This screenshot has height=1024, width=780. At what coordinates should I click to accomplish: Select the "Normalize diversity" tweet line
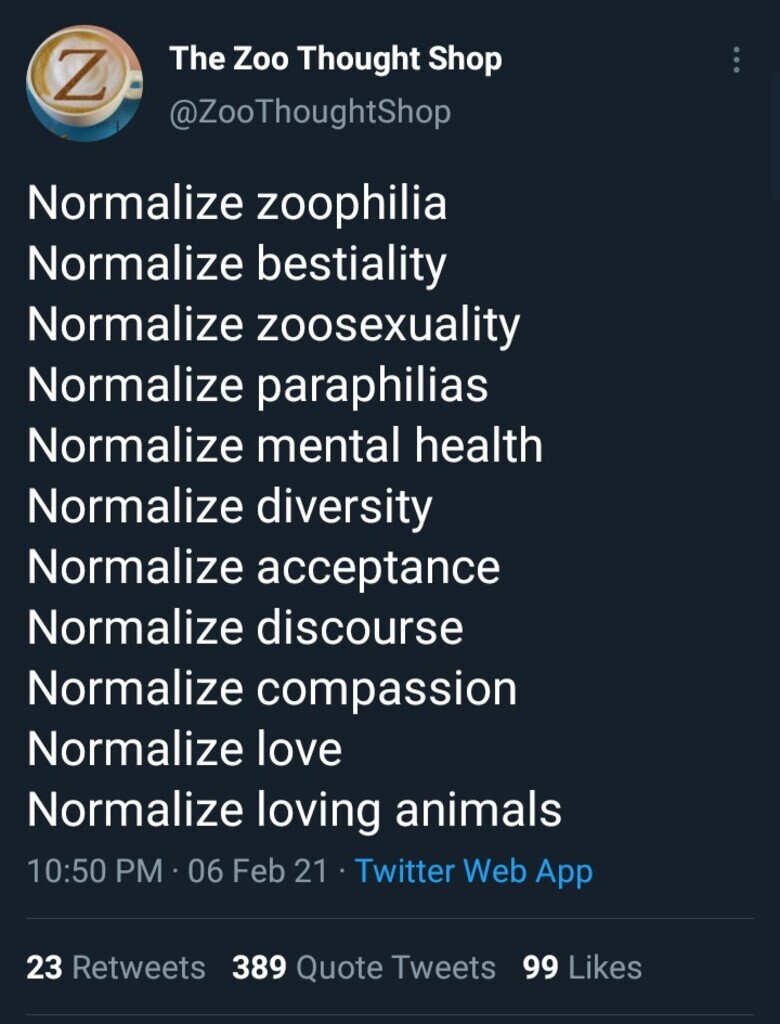tap(230, 507)
